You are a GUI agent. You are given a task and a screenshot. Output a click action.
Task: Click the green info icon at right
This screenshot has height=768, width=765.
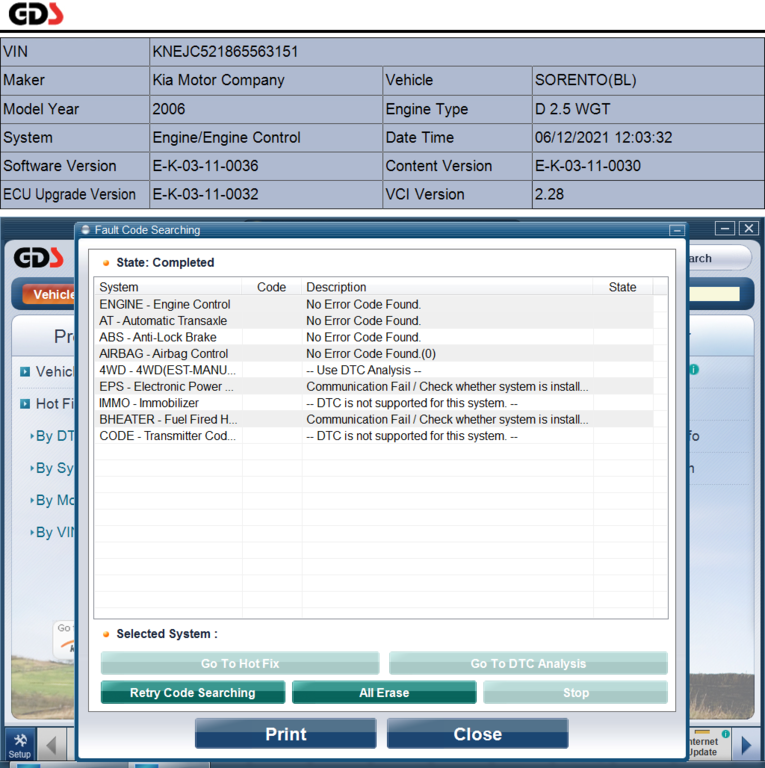(694, 369)
